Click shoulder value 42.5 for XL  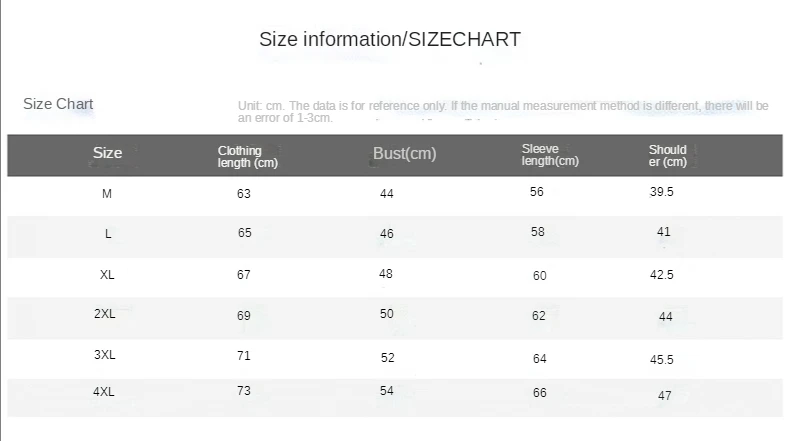662,275
